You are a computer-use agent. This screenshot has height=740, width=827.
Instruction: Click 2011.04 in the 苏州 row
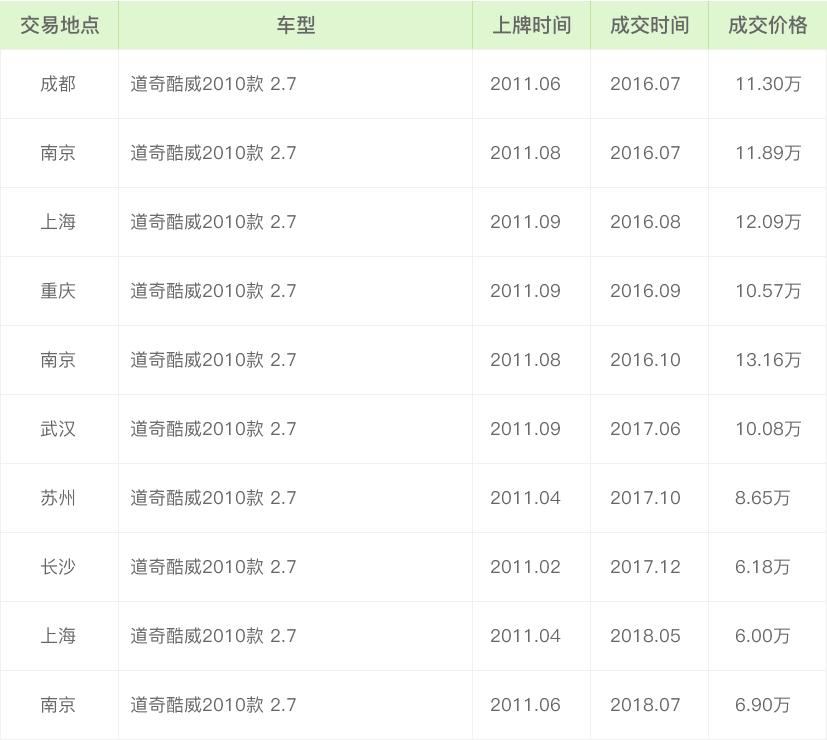pyautogui.click(x=525, y=498)
